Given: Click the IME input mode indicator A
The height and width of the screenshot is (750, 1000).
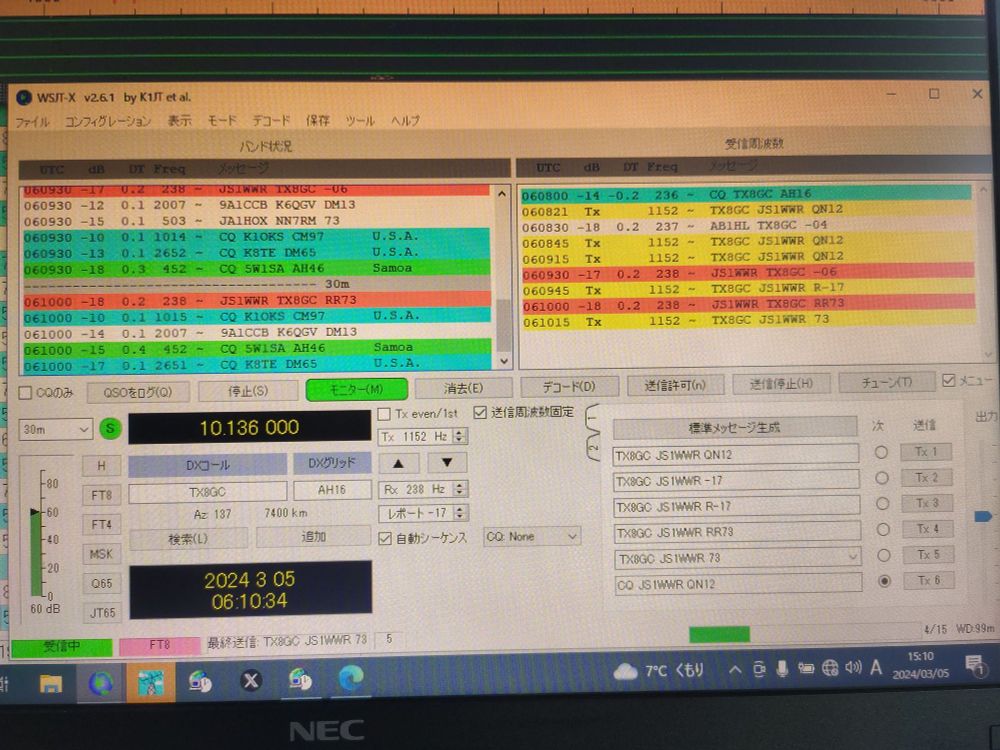Looking at the screenshot, I should coord(876,667).
